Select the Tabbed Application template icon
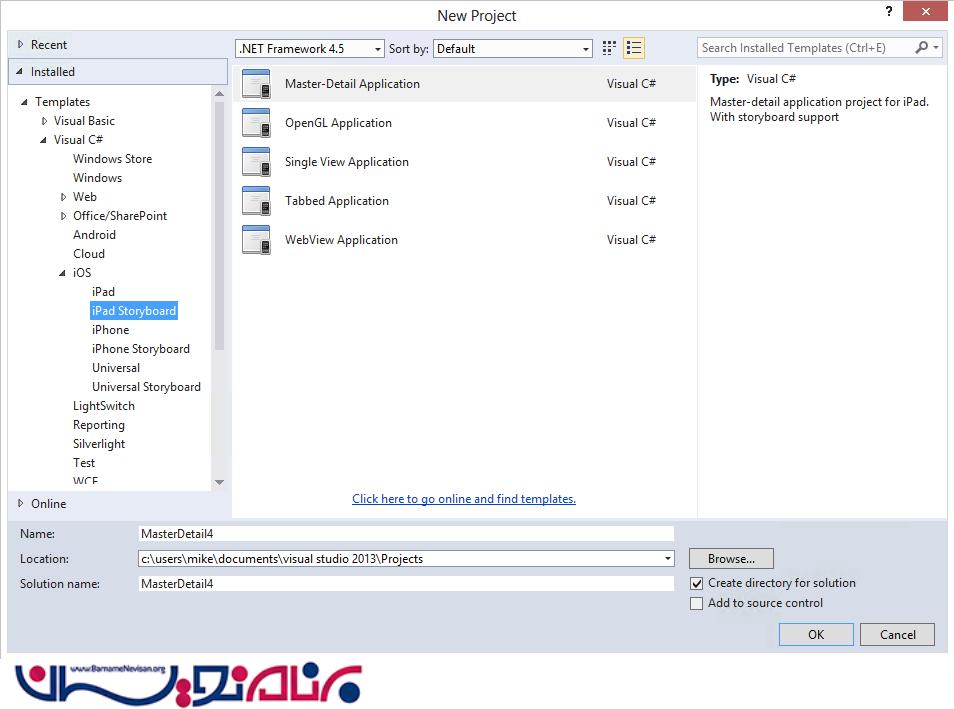This screenshot has width=954, height=709. (256, 201)
